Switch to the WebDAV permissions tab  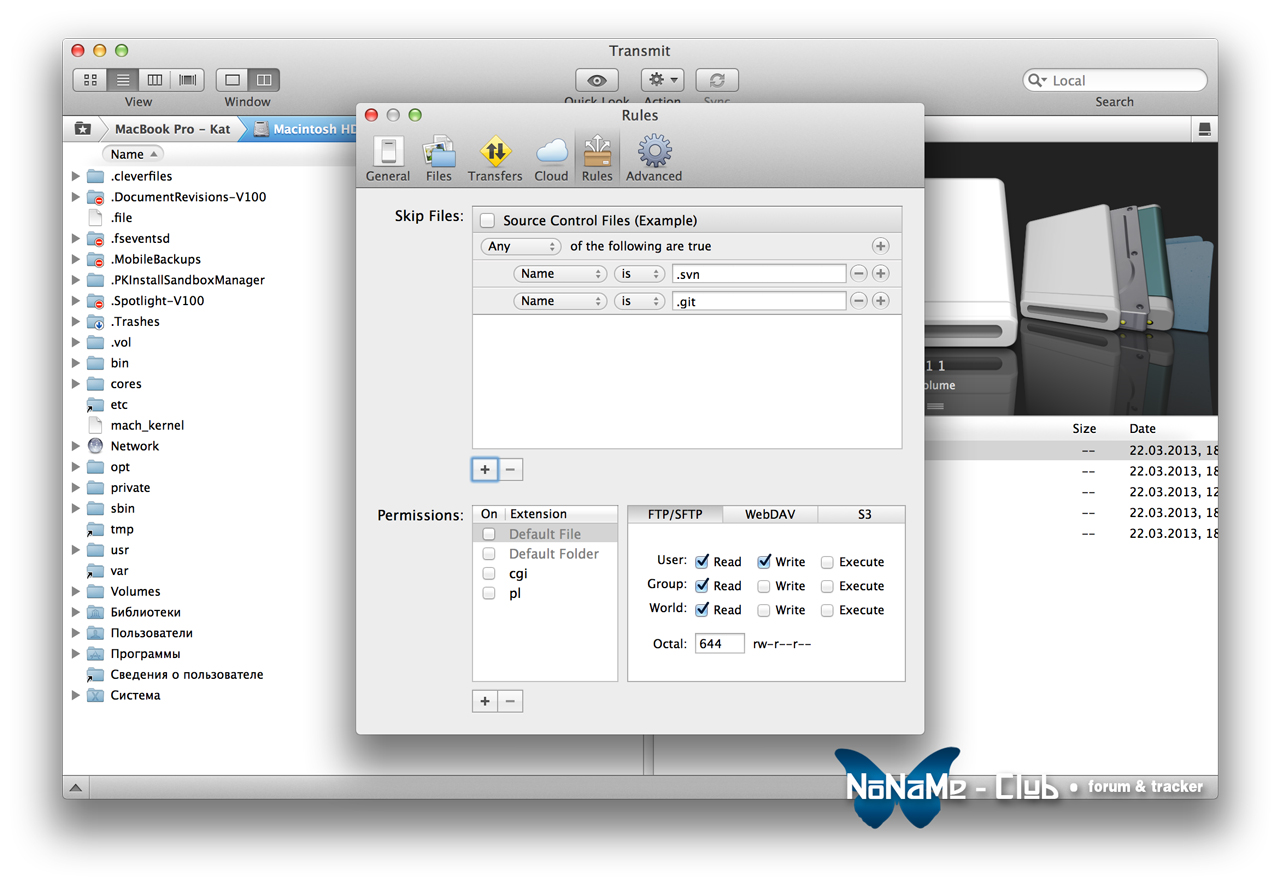pyautogui.click(x=770, y=515)
